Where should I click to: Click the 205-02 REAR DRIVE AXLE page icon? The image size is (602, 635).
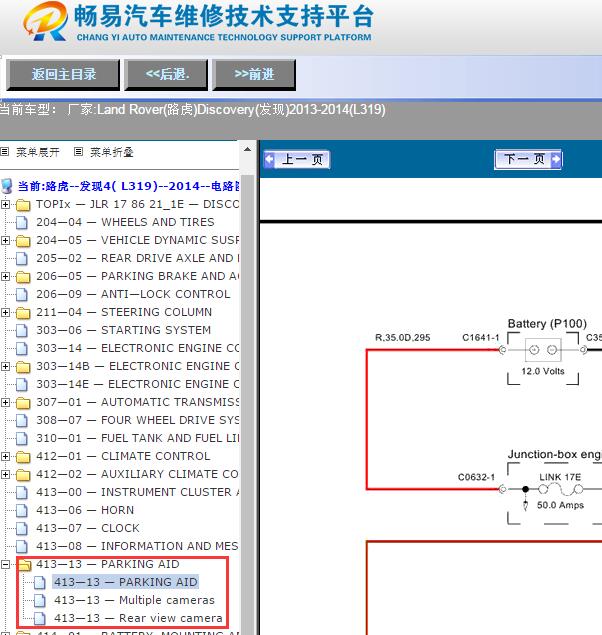22,258
